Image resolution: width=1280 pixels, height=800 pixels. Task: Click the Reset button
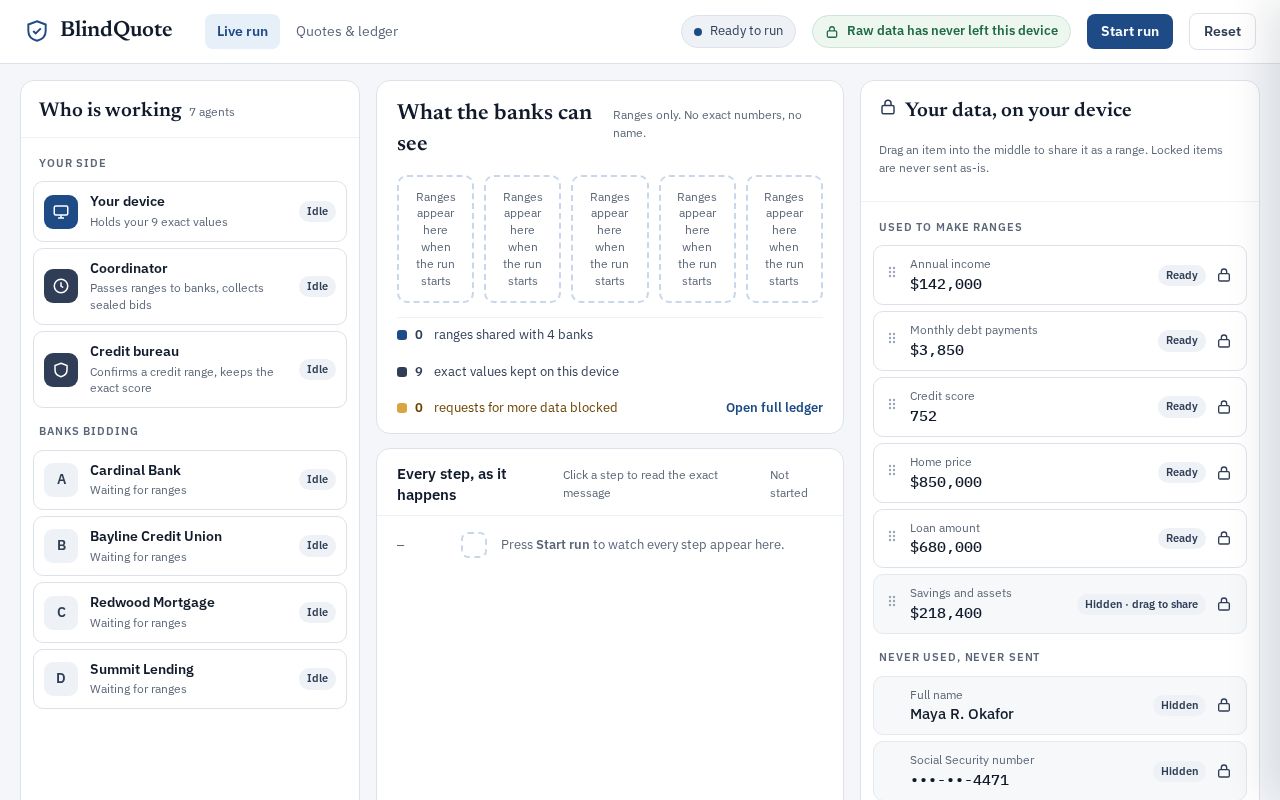[1222, 31]
